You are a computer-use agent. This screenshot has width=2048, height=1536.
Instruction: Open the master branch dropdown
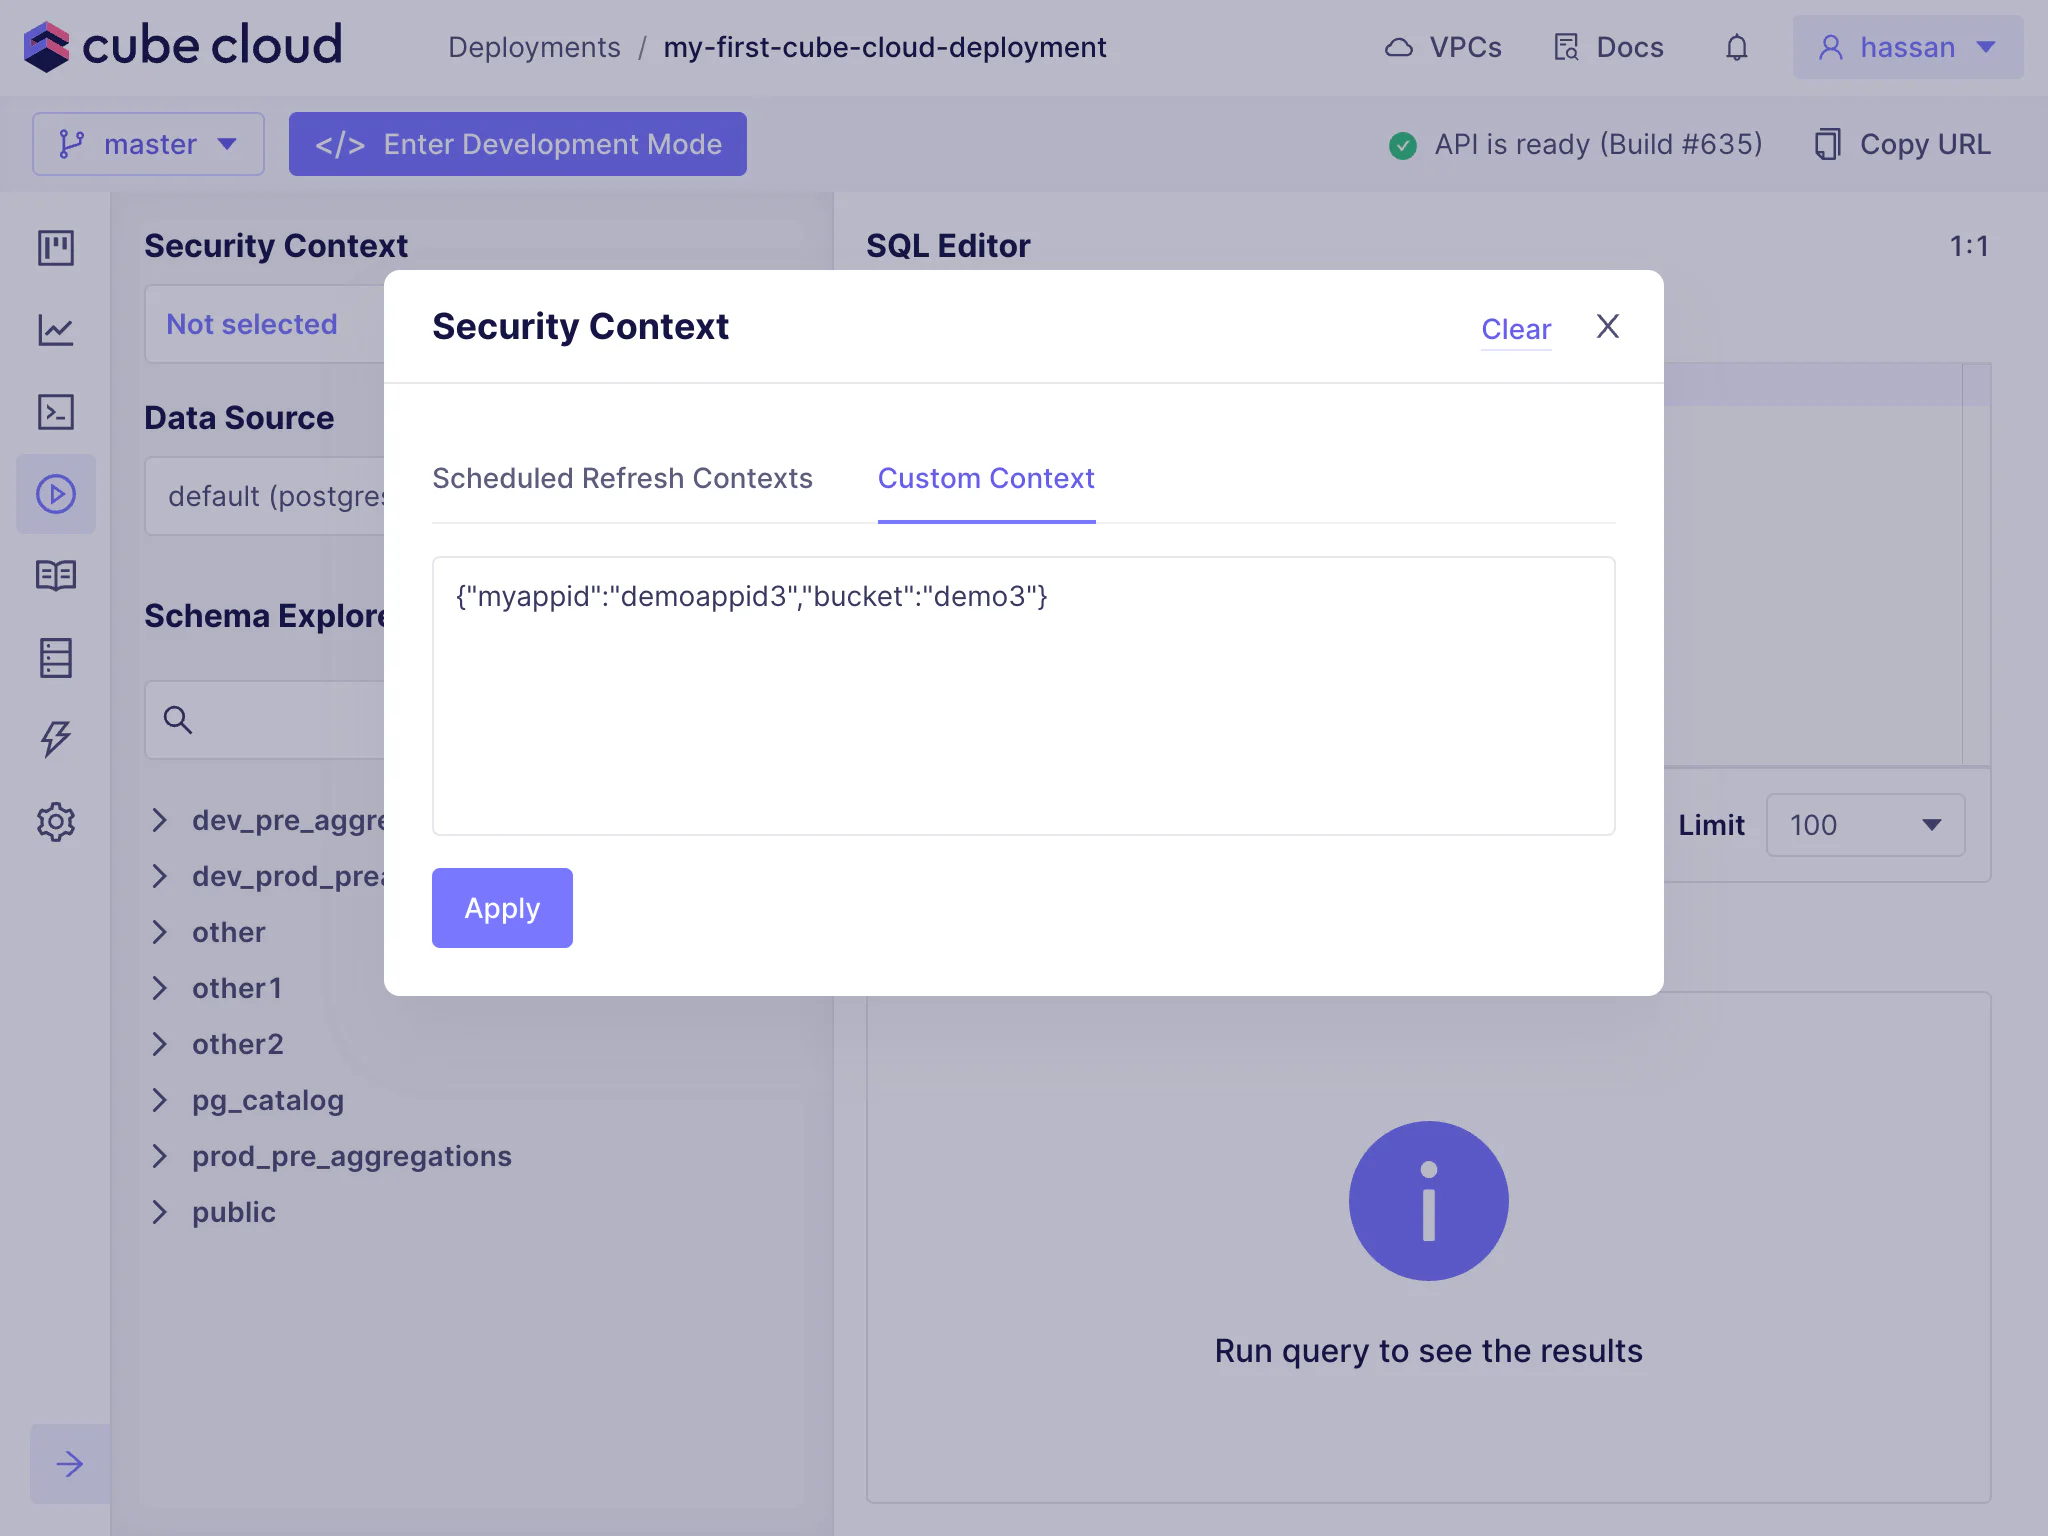pyautogui.click(x=148, y=144)
